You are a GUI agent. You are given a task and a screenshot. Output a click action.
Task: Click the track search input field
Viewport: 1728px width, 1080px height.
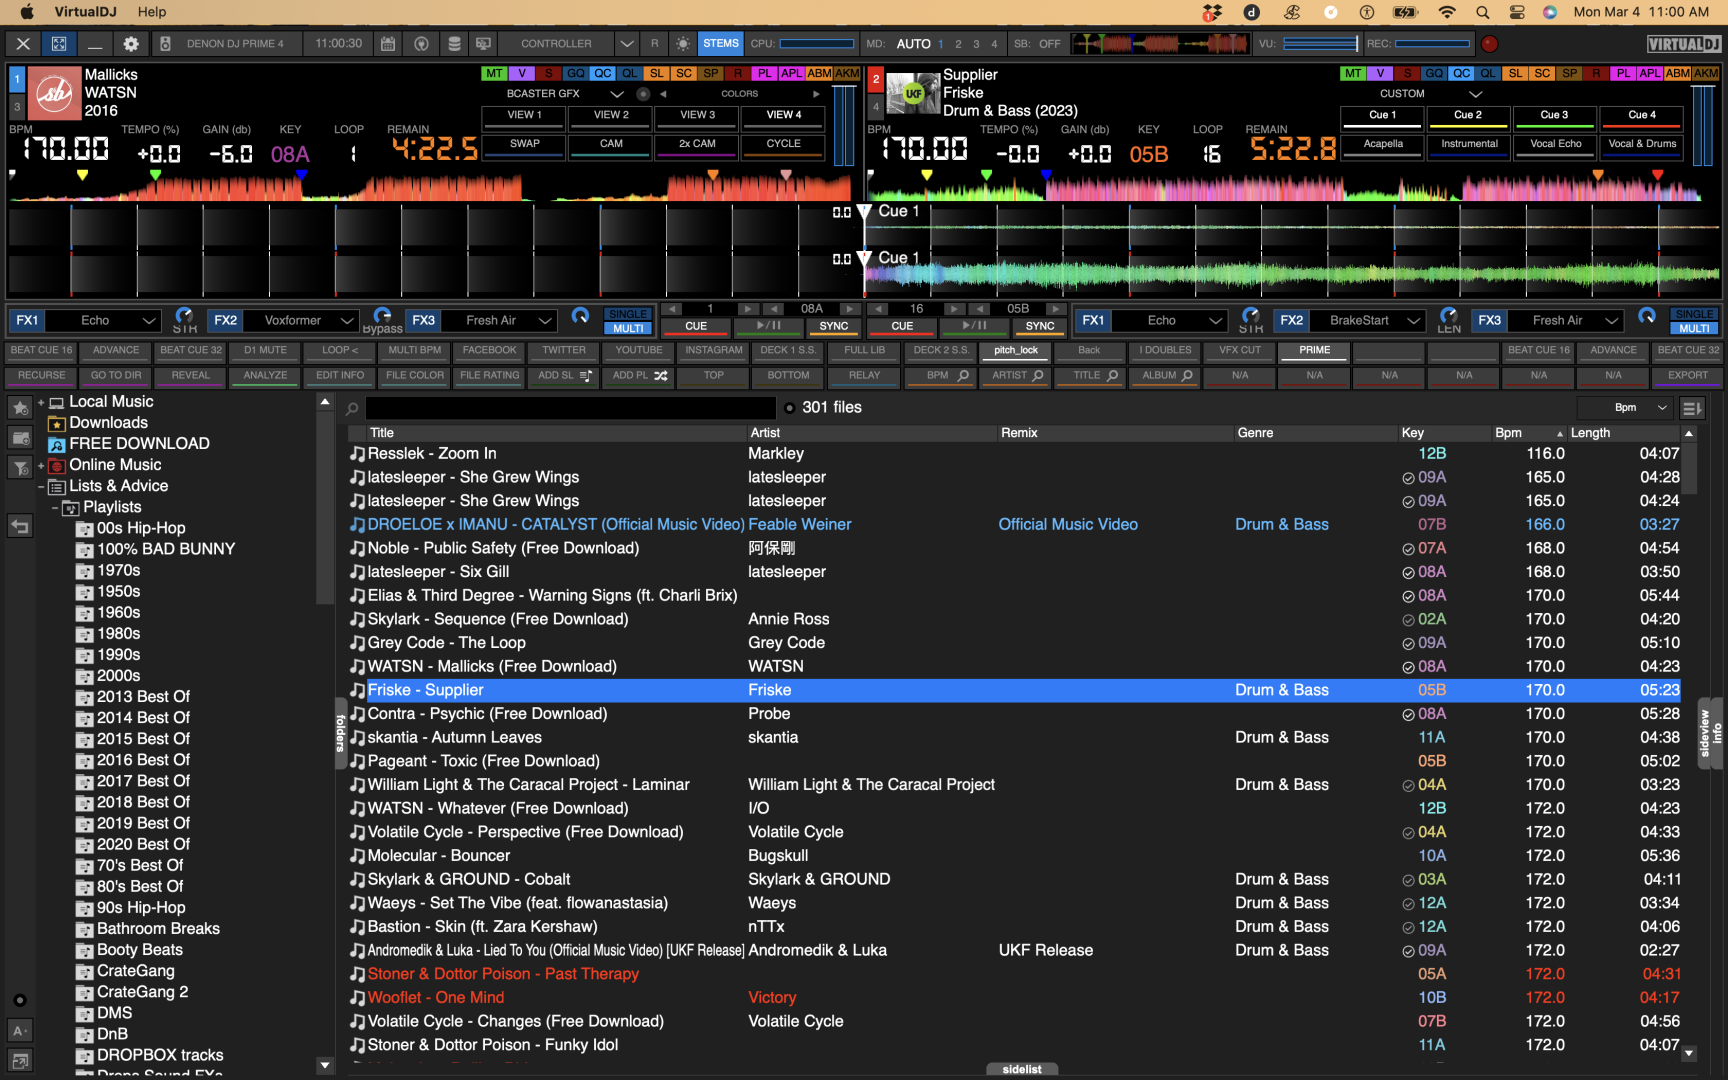coord(570,408)
